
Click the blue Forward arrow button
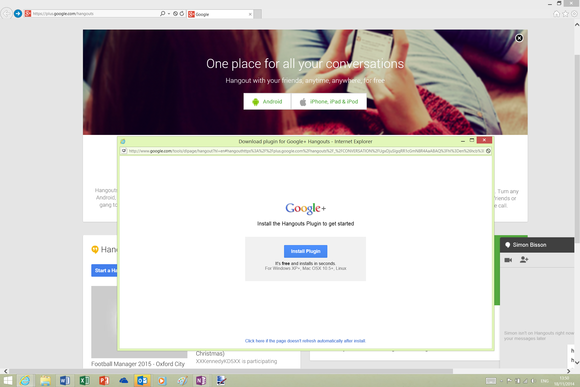pyautogui.click(x=18, y=14)
